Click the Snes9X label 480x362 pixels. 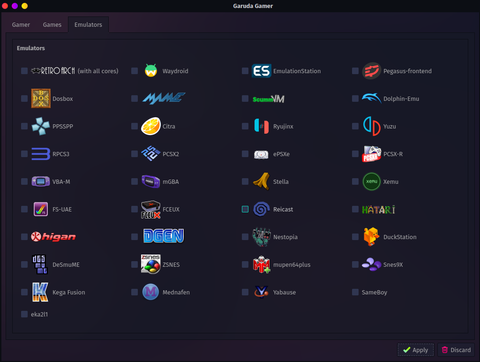[x=393, y=265]
